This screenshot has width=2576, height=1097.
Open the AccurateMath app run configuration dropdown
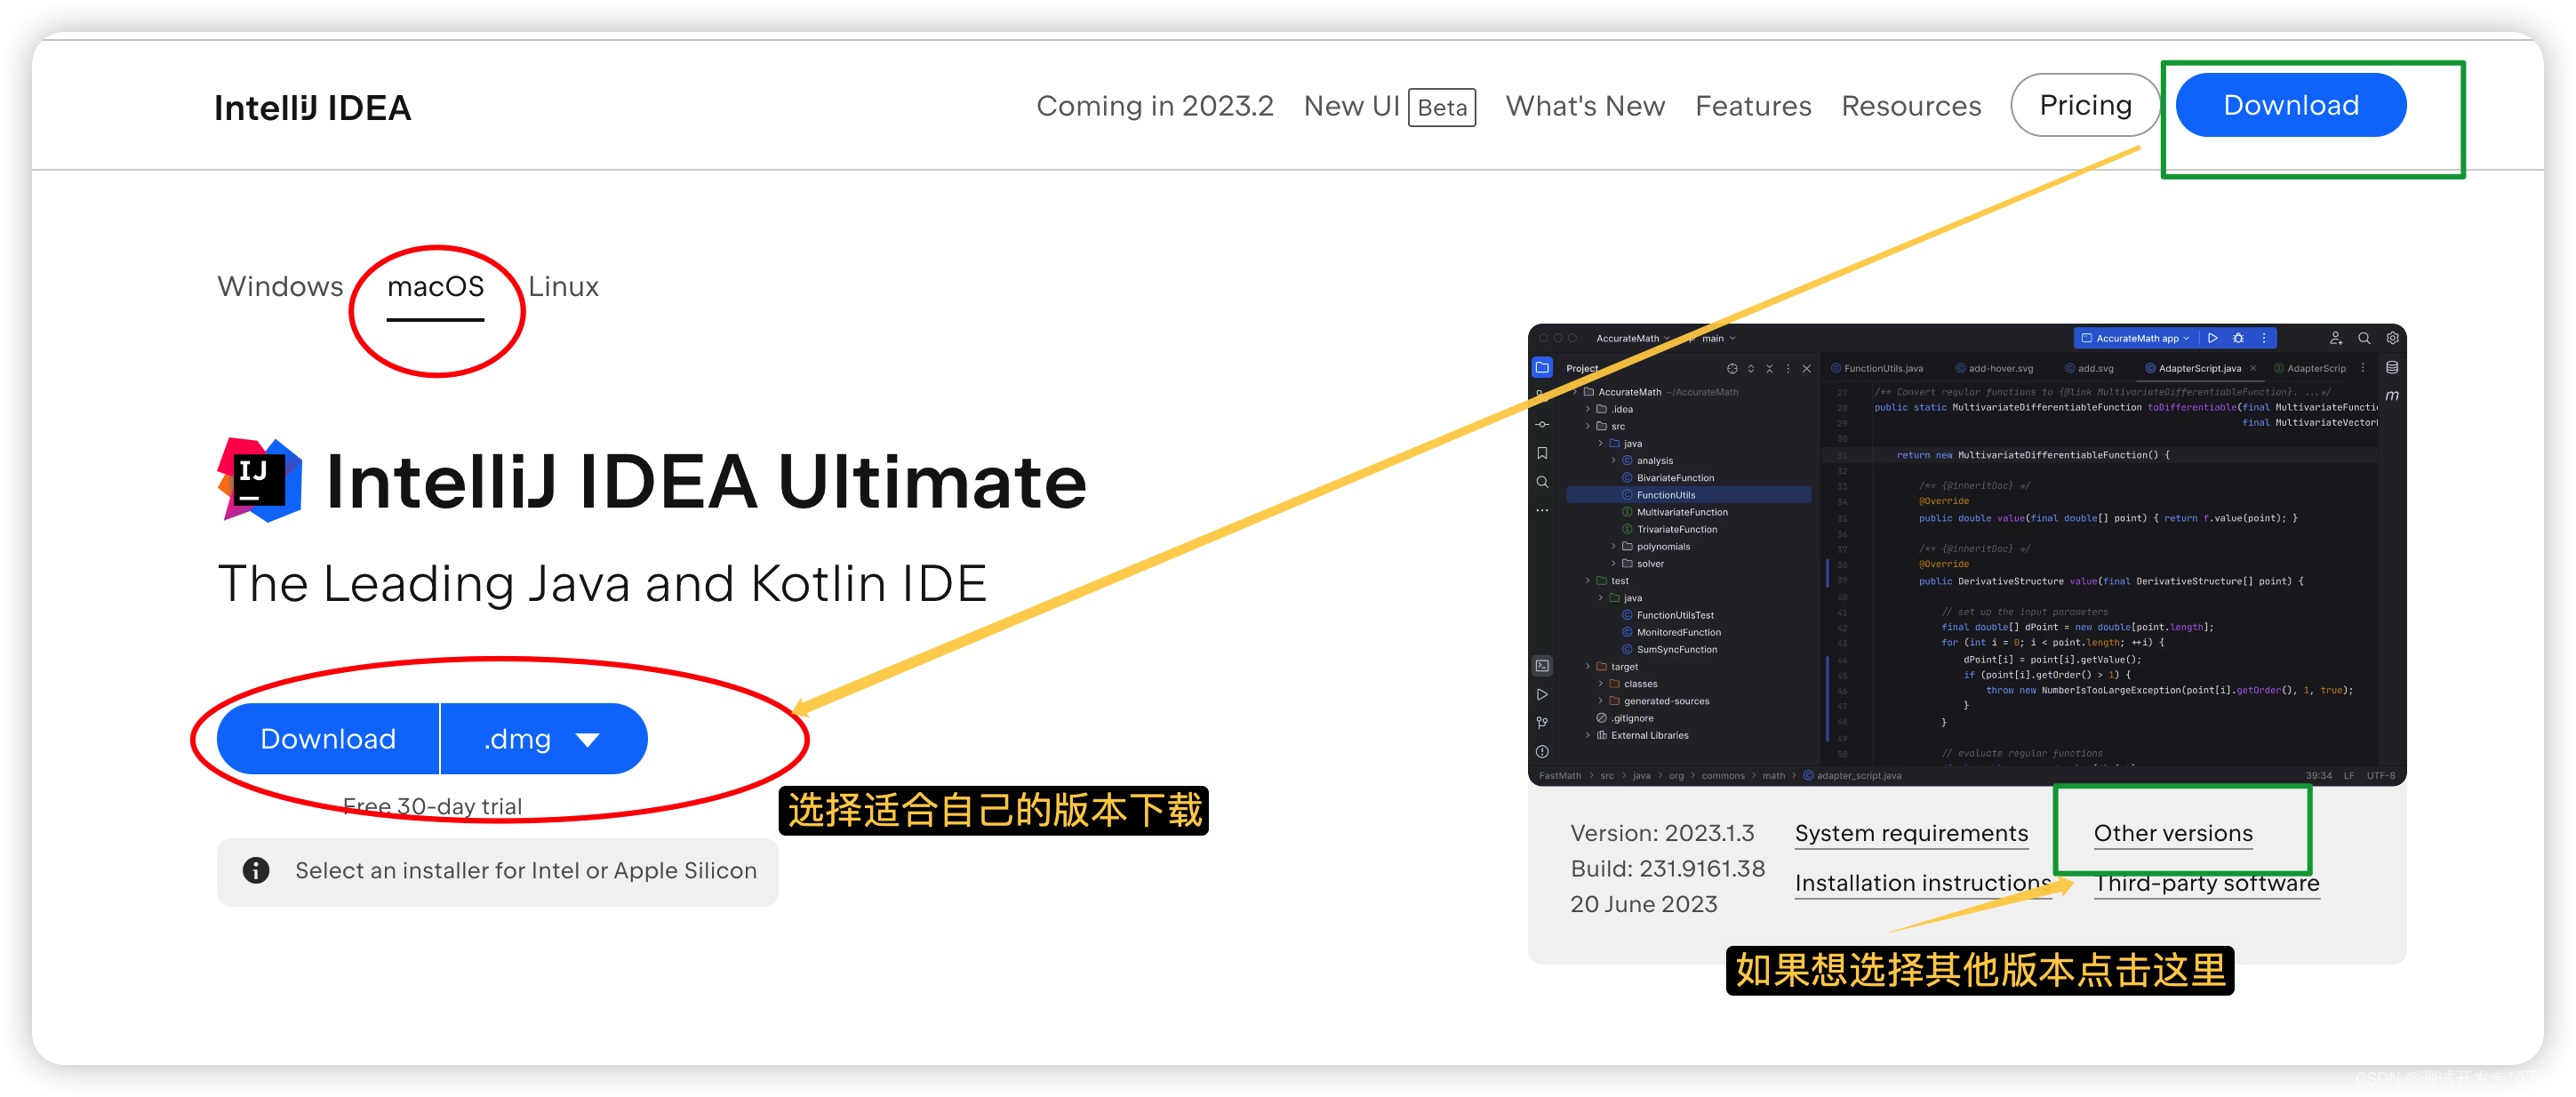pyautogui.click(x=2134, y=338)
